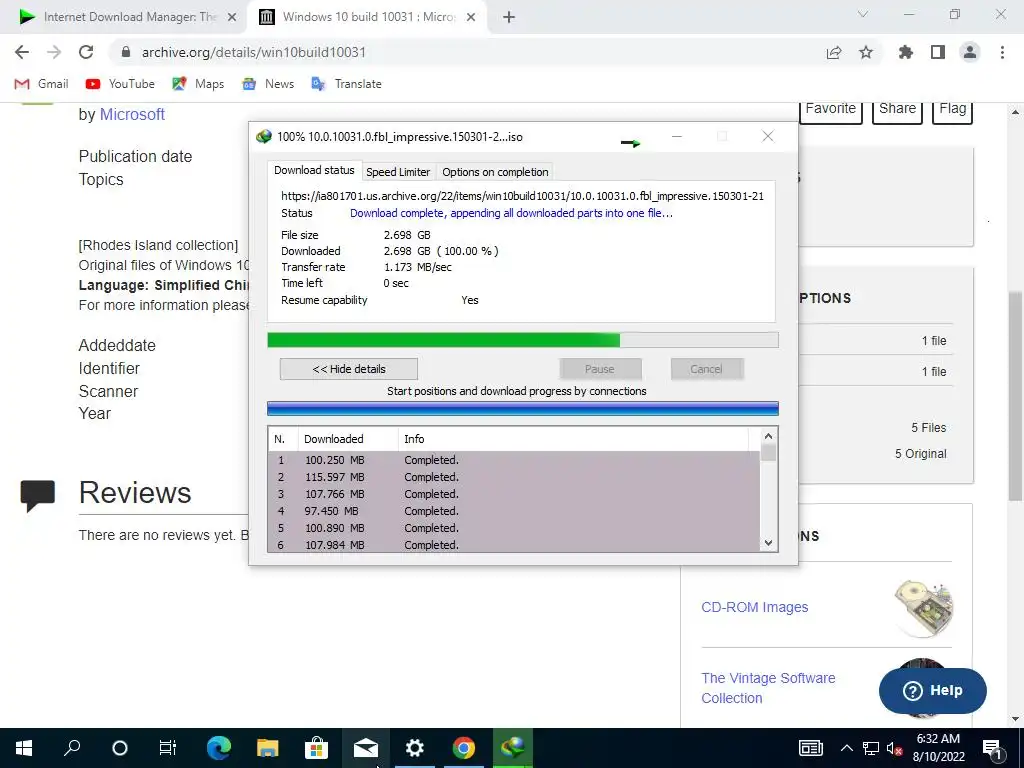
Task: Open the YouTube bookmark
Action: (x=120, y=84)
